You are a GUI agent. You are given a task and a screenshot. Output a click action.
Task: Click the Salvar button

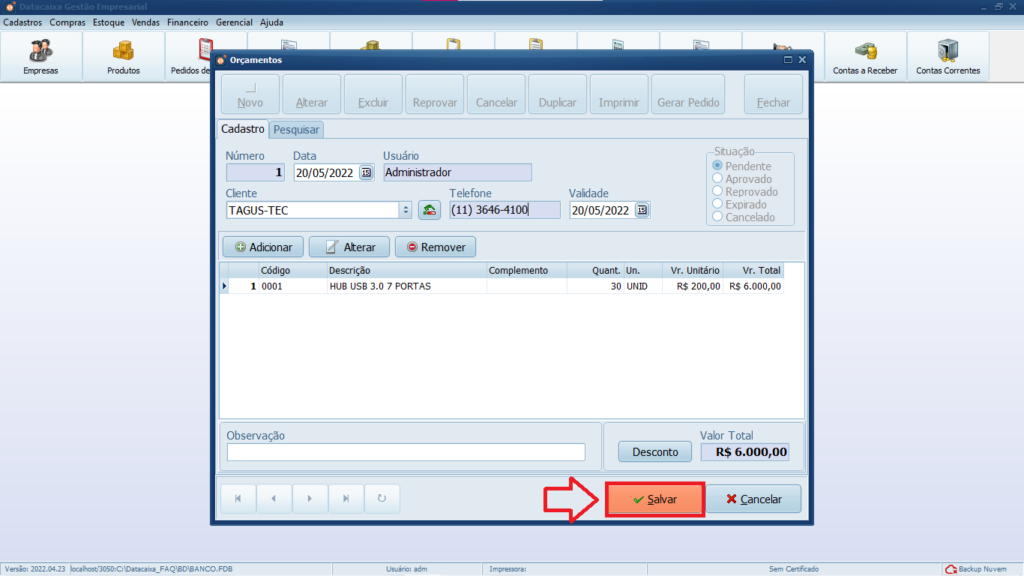point(655,499)
